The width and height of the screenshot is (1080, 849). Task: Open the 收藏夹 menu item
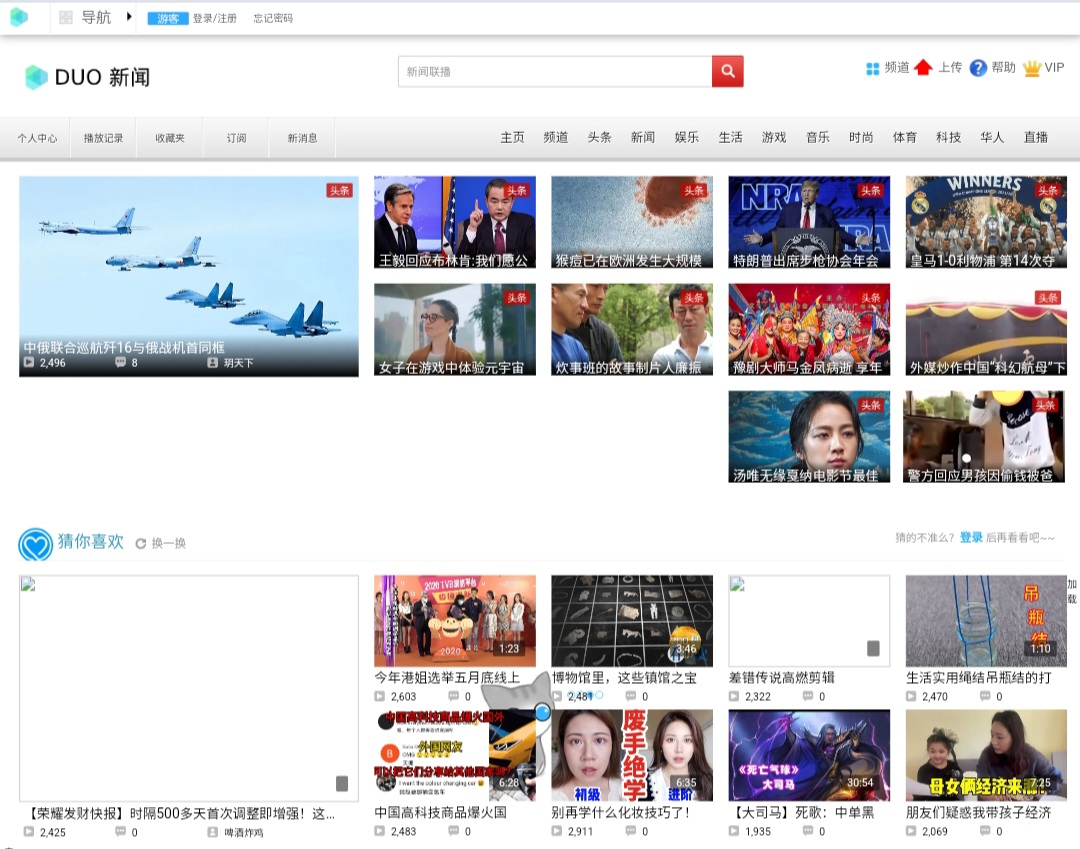[x=169, y=138]
